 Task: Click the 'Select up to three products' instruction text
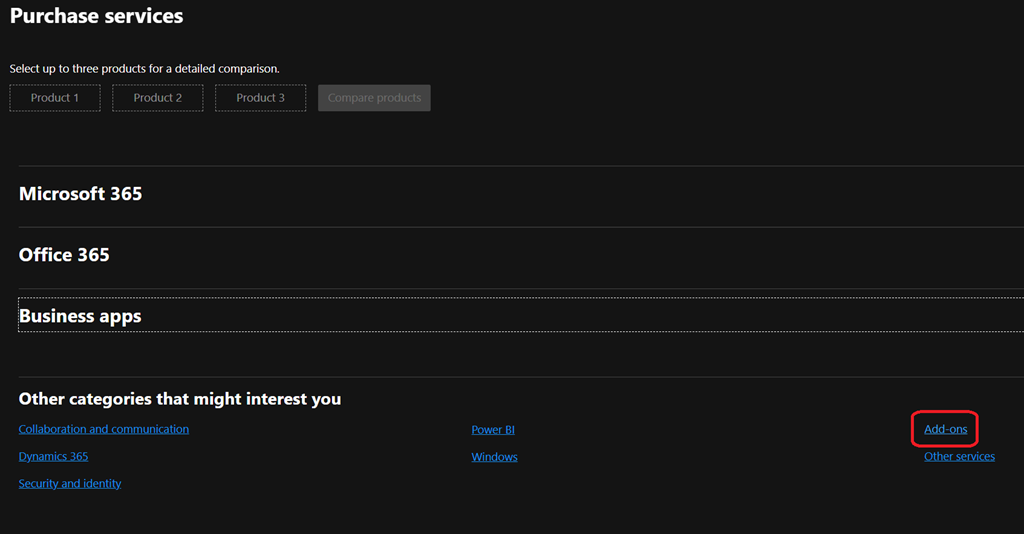[x=144, y=69]
